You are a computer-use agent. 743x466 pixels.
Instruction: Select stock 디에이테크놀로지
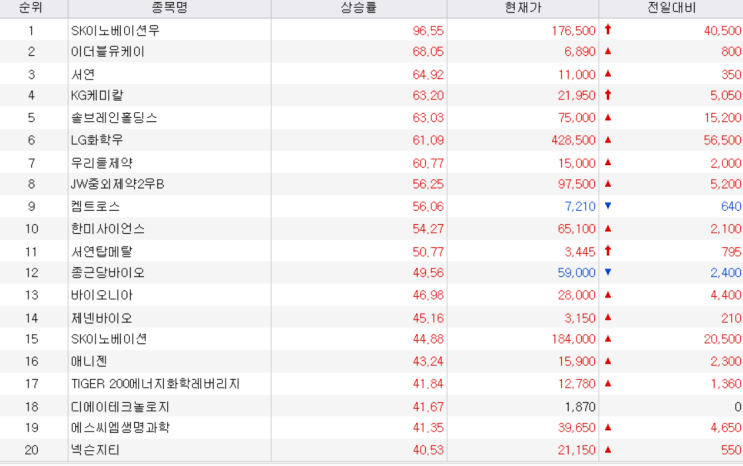pos(120,407)
